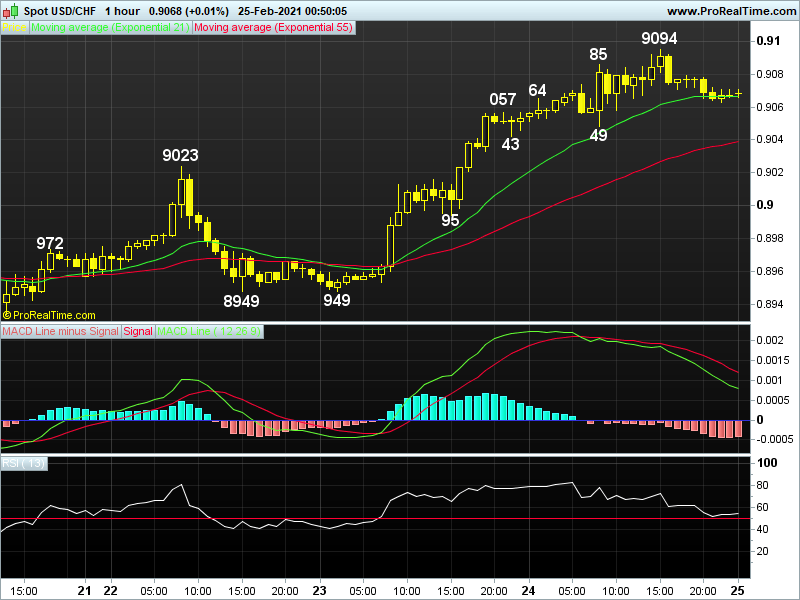Viewport: 800px width, 600px height.
Task: Click the red RSI 50 midline
Action: 376,518
